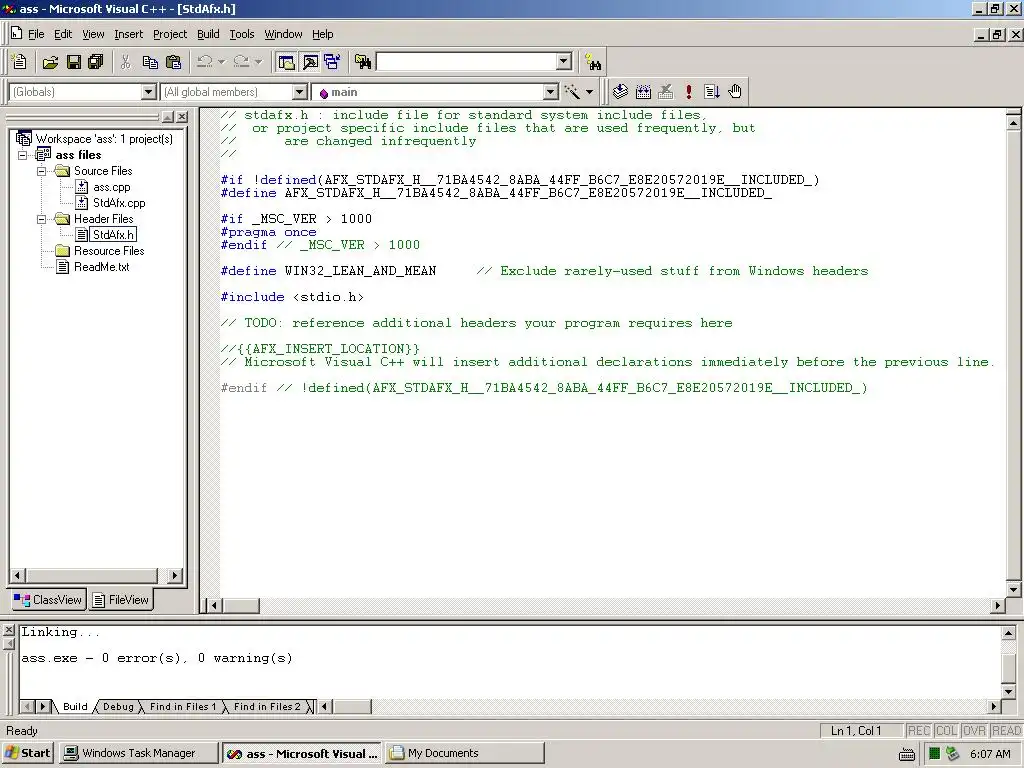
Task: Toggle the Output window icon
Action: tap(310, 62)
